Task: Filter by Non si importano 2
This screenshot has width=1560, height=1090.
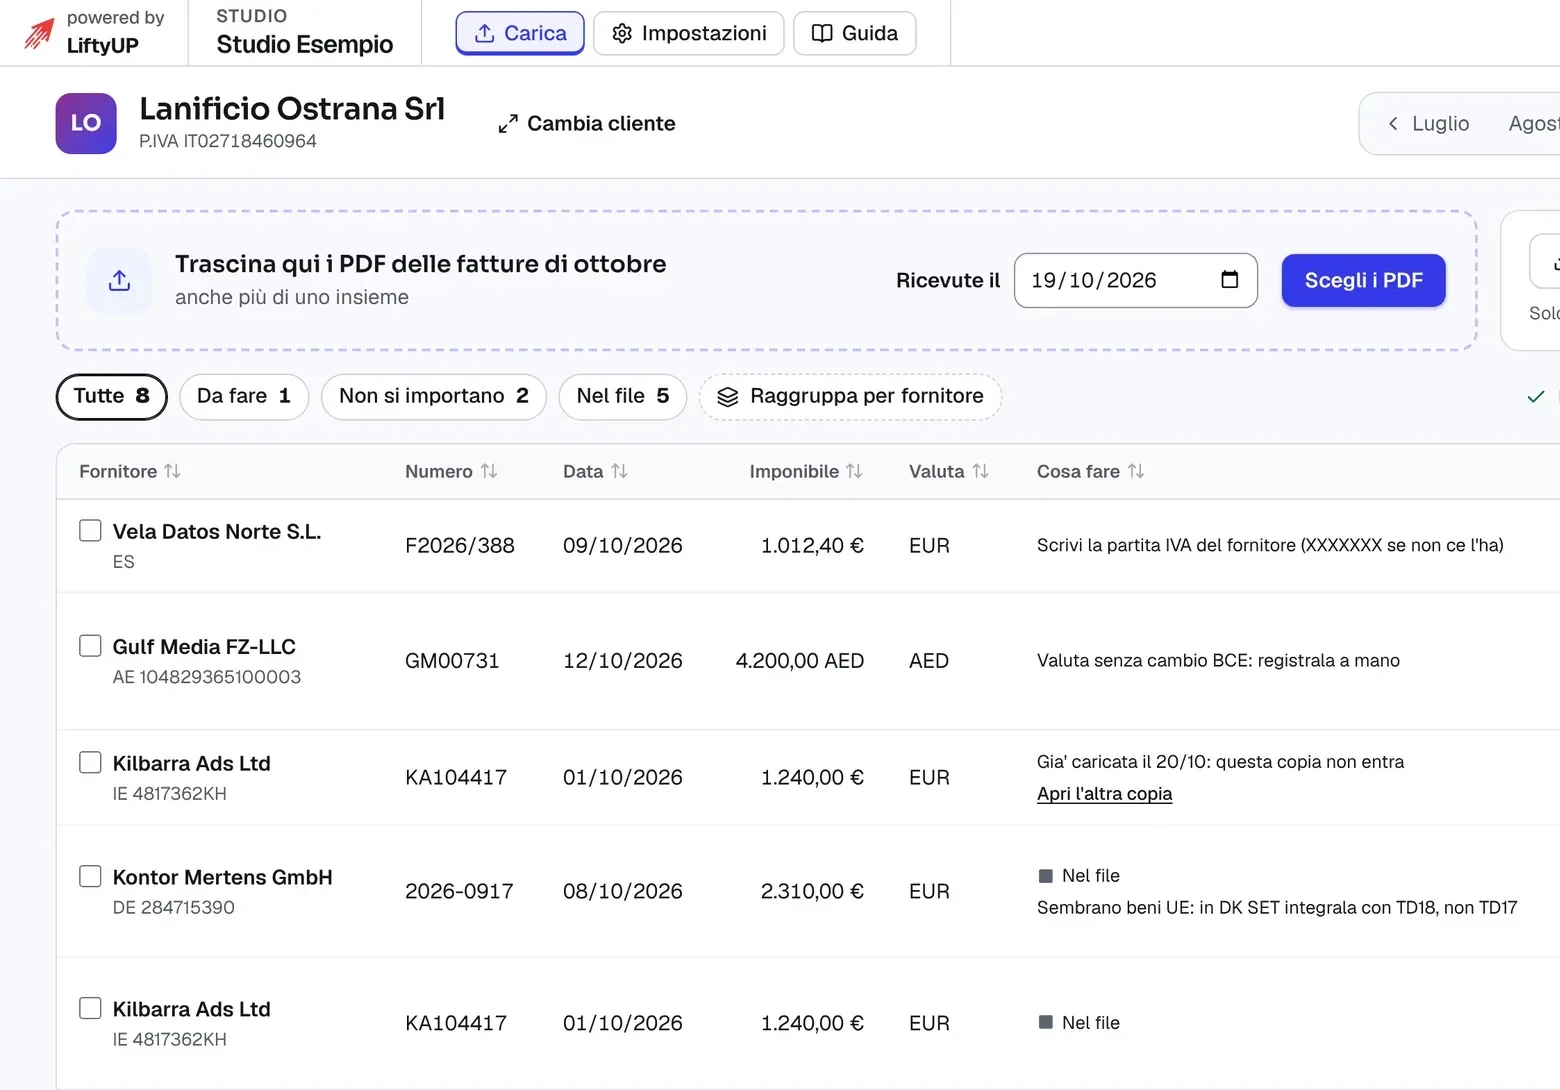Action: (x=434, y=397)
